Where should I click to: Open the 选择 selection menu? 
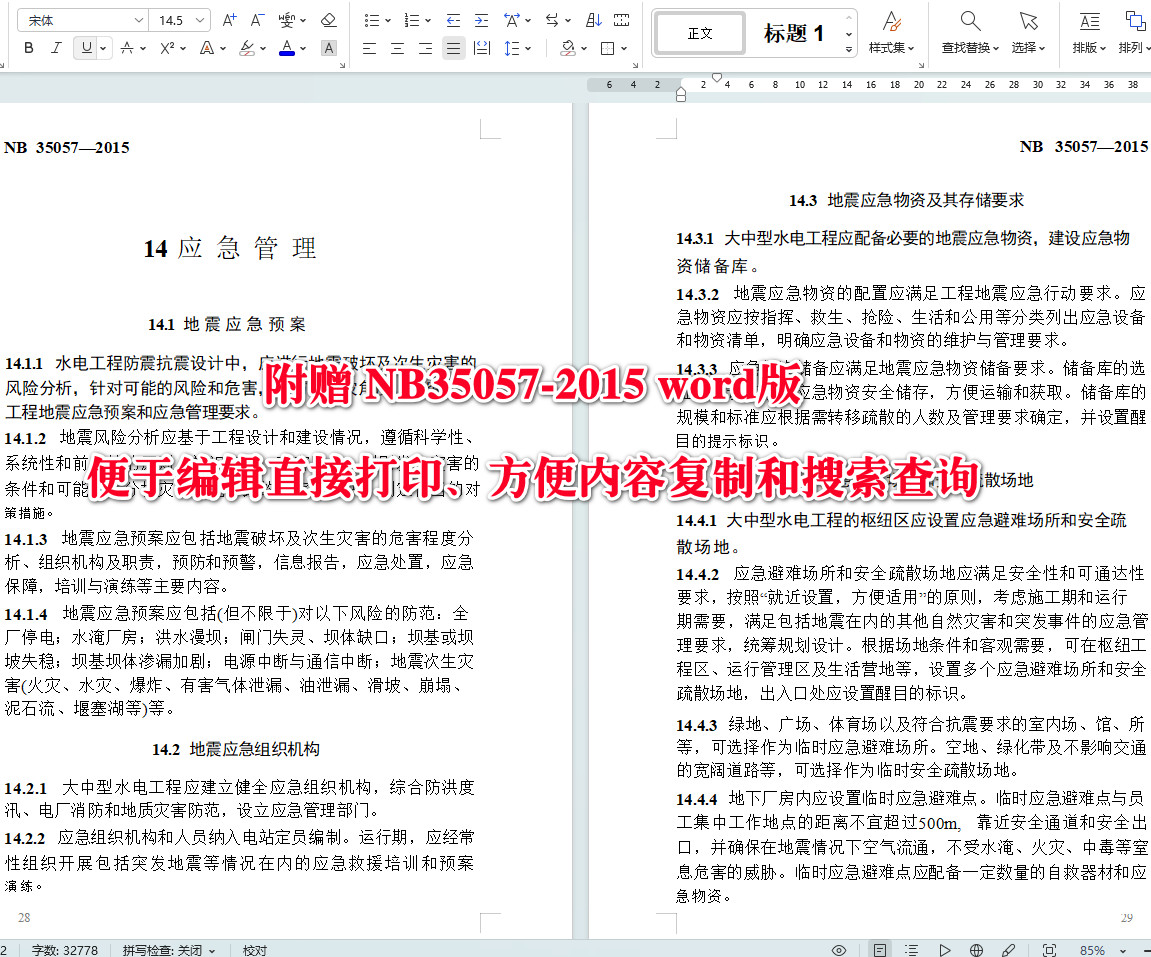click(1028, 32)
